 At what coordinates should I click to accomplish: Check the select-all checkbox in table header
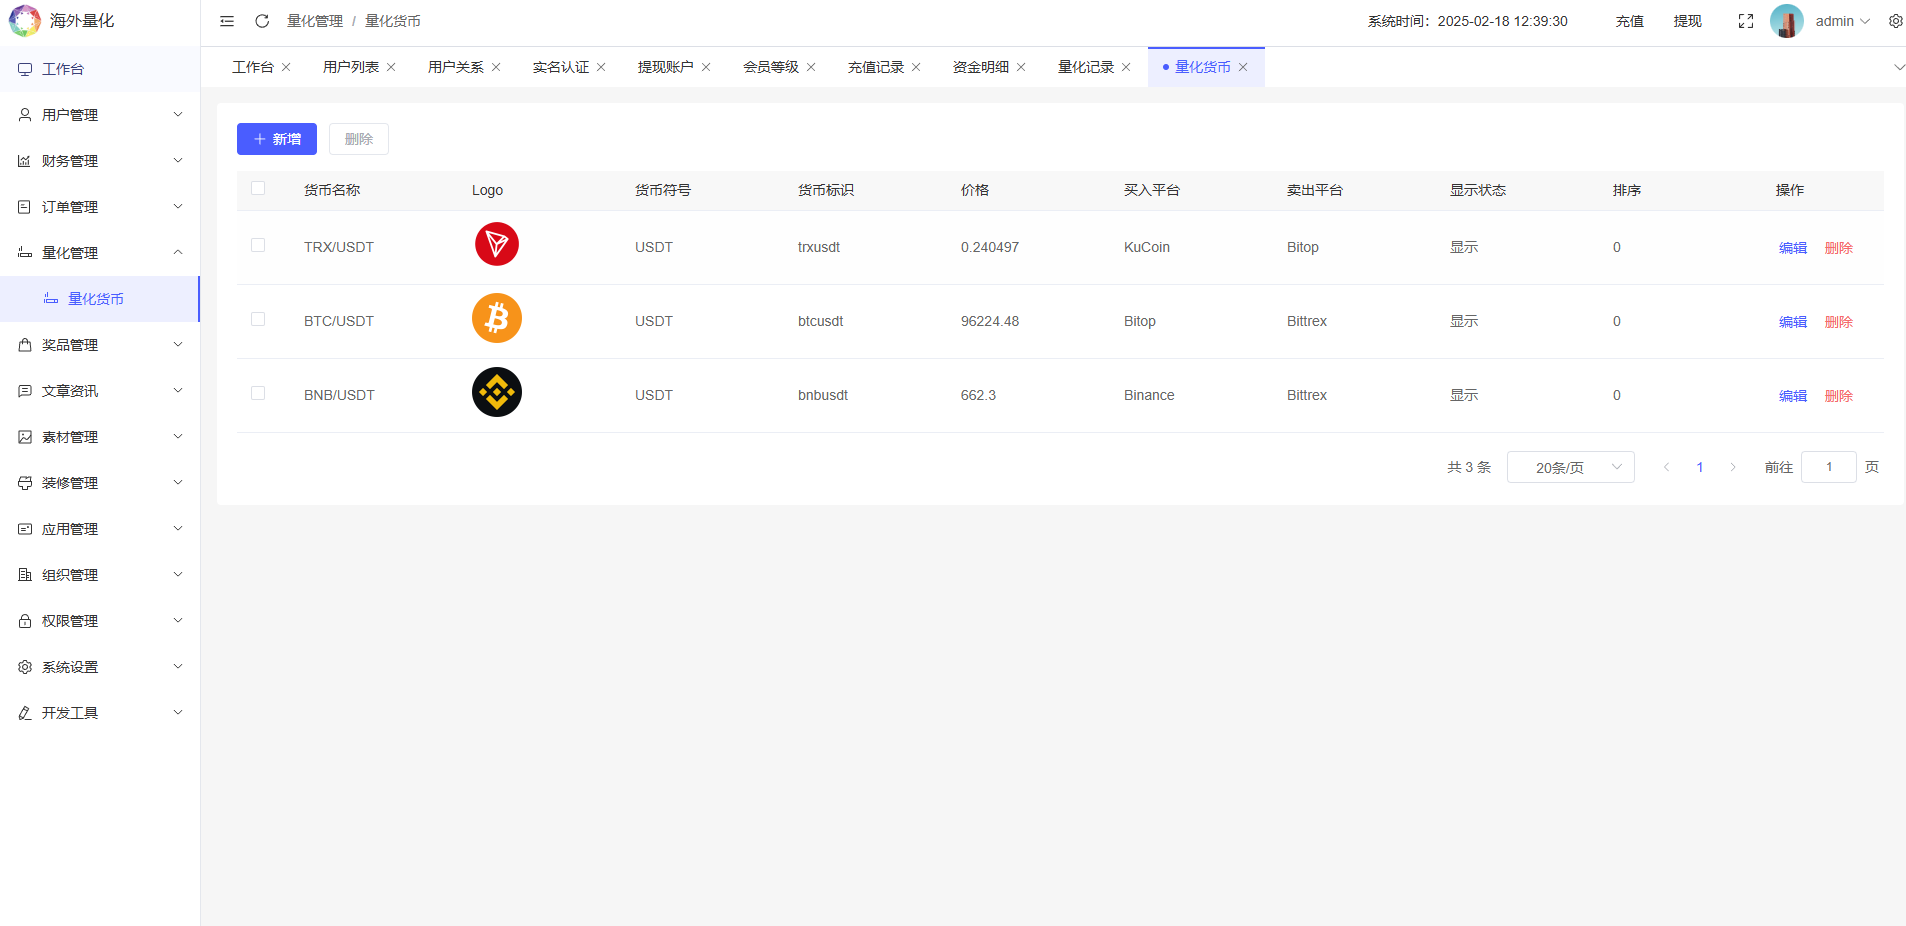[258, 188]
